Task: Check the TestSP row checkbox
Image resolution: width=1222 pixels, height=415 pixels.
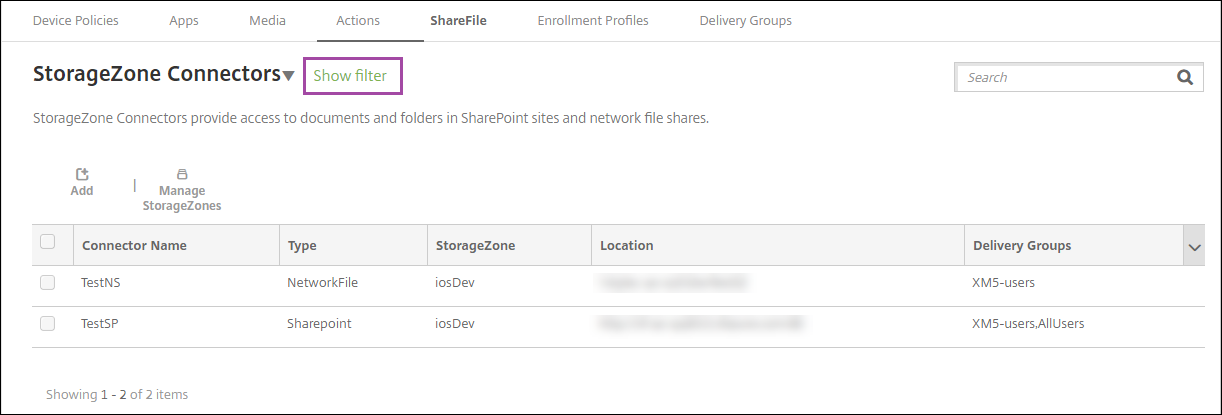Action: [x=48, y=323]
